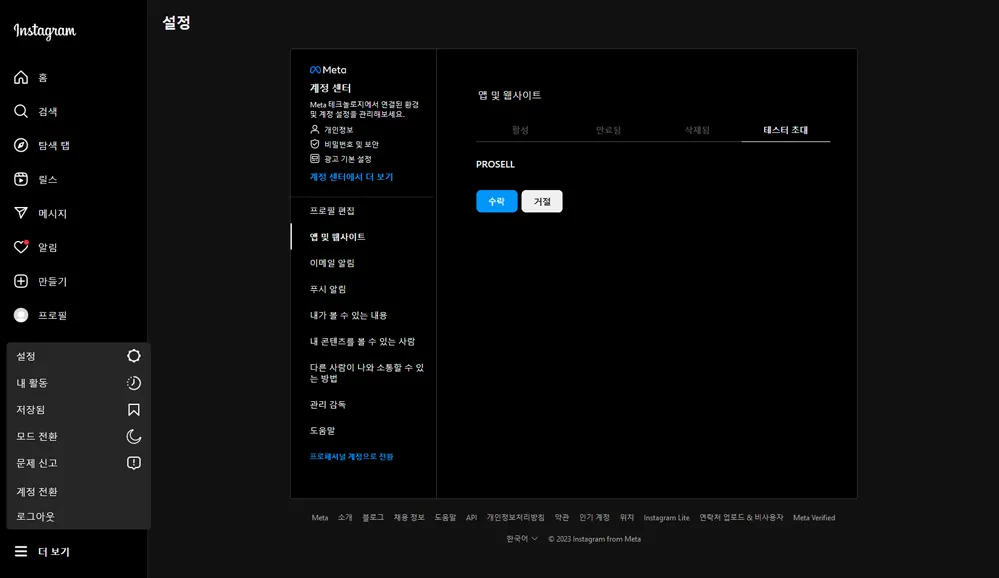999x578 pixels.
Task: Click the 약관 footer link
Action: tap(561, 517)
